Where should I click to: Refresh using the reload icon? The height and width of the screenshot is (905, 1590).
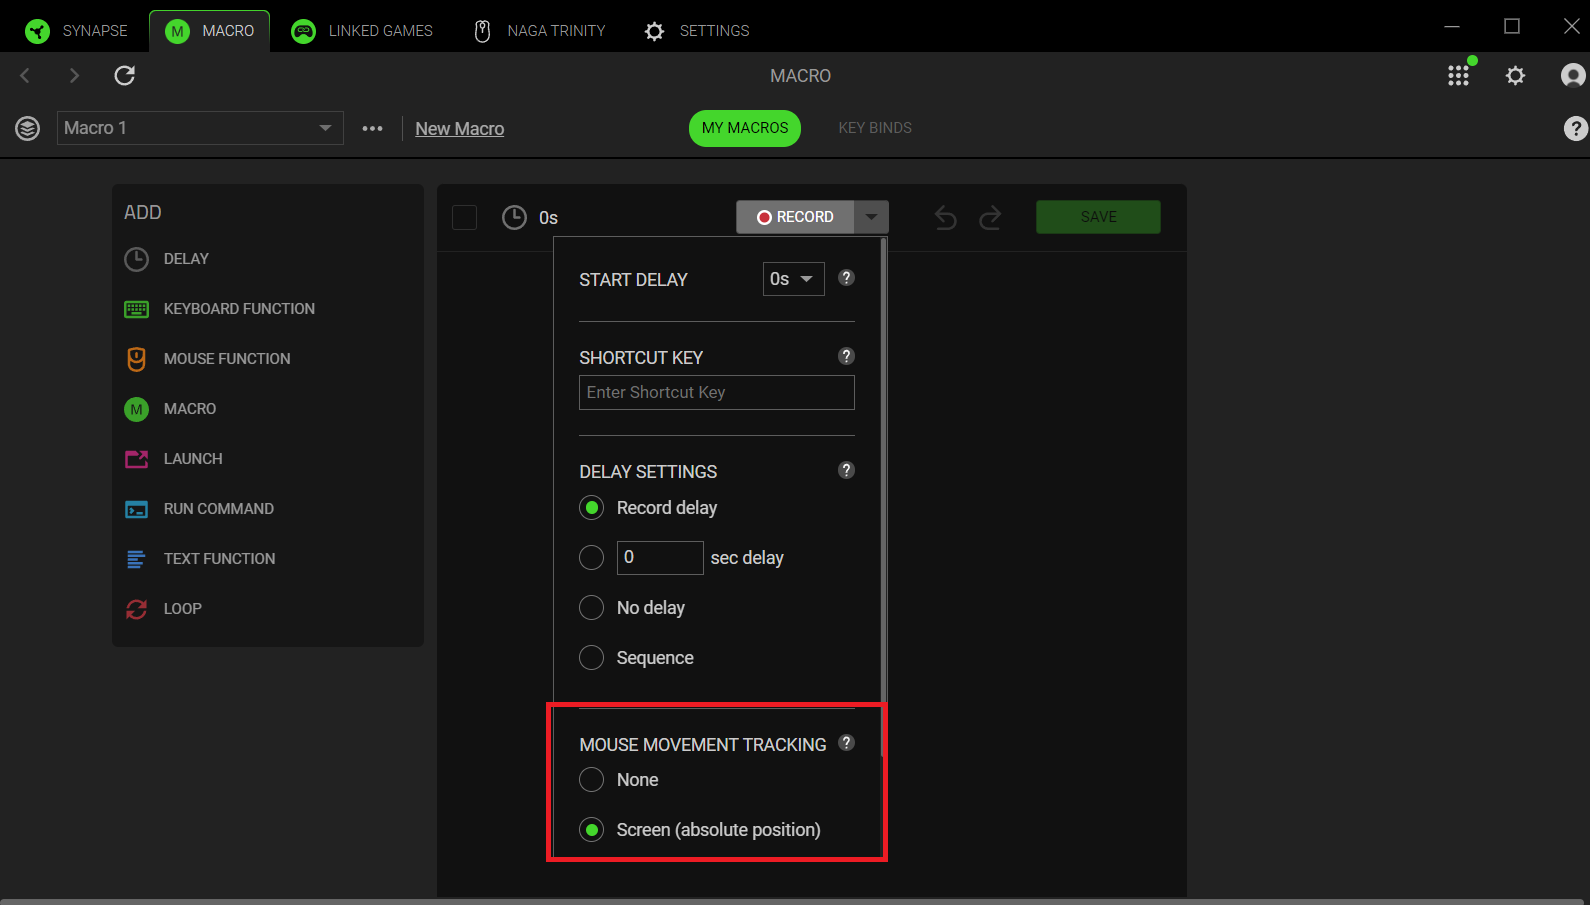[x=125, y=75]
